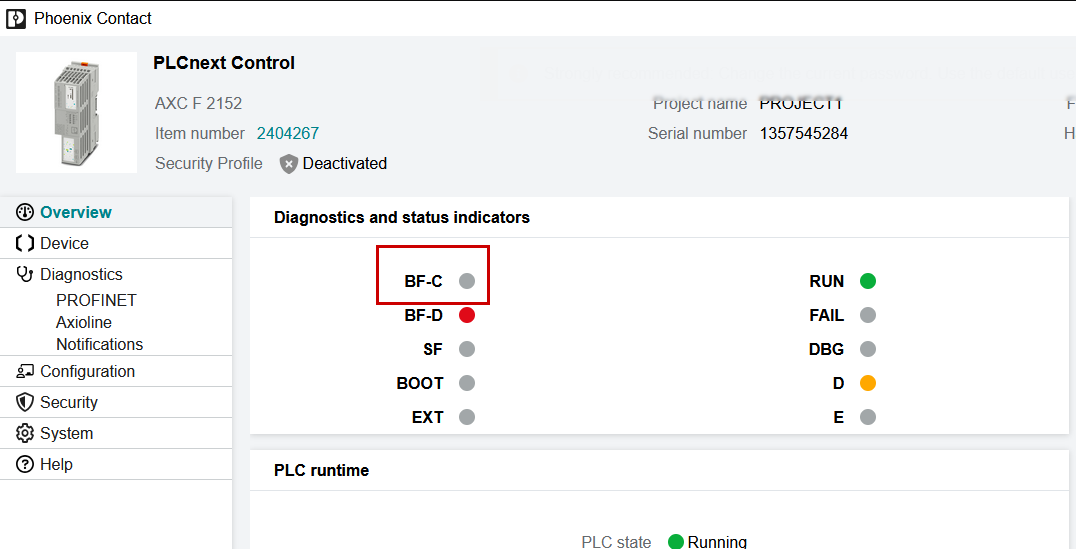Click the System gear icon
This screenshot has height=549, width=1076.
[x=25, y=433]
